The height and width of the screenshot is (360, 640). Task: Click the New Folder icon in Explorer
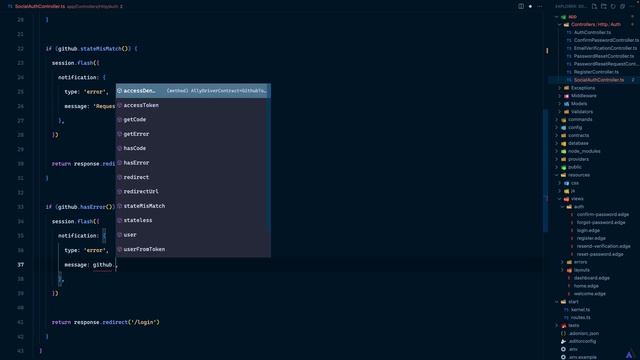(x=604, y=6)
